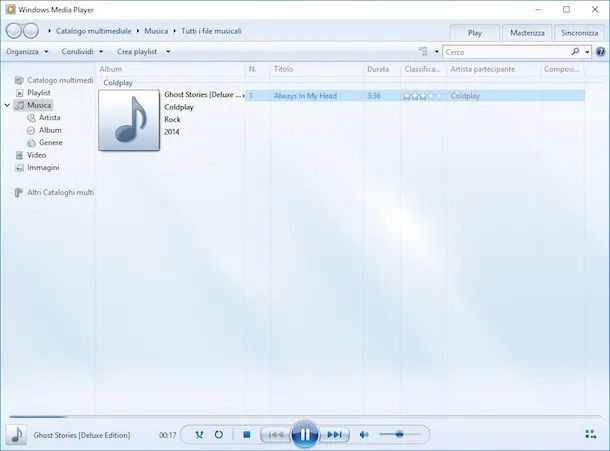Image resolution: width=610 pixels, height=451 pixels.
Task: Select Album under Musica in sidebar
Action: coord(44,130)
